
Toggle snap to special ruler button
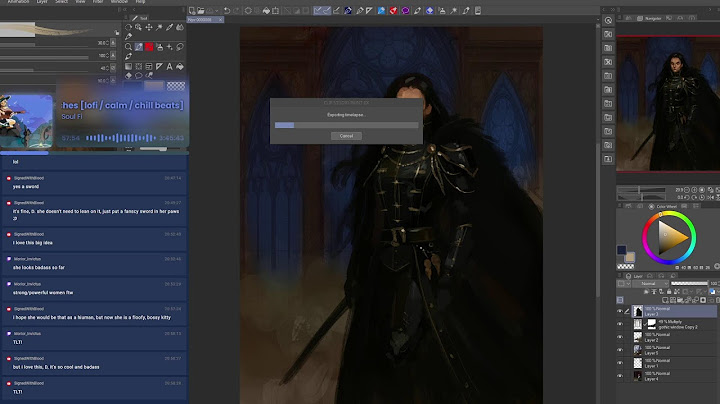[326, 11]
